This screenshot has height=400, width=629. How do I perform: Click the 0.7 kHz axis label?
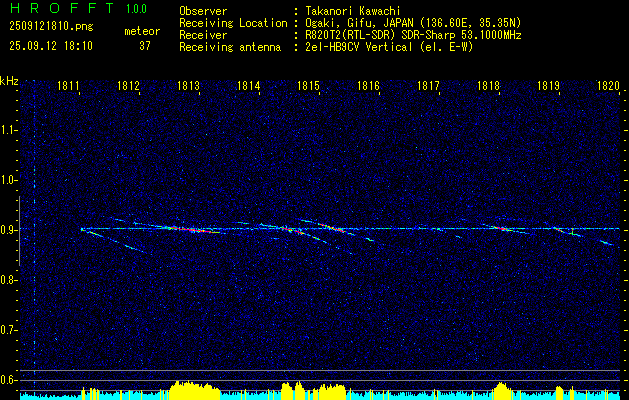[x=8, y=330]
